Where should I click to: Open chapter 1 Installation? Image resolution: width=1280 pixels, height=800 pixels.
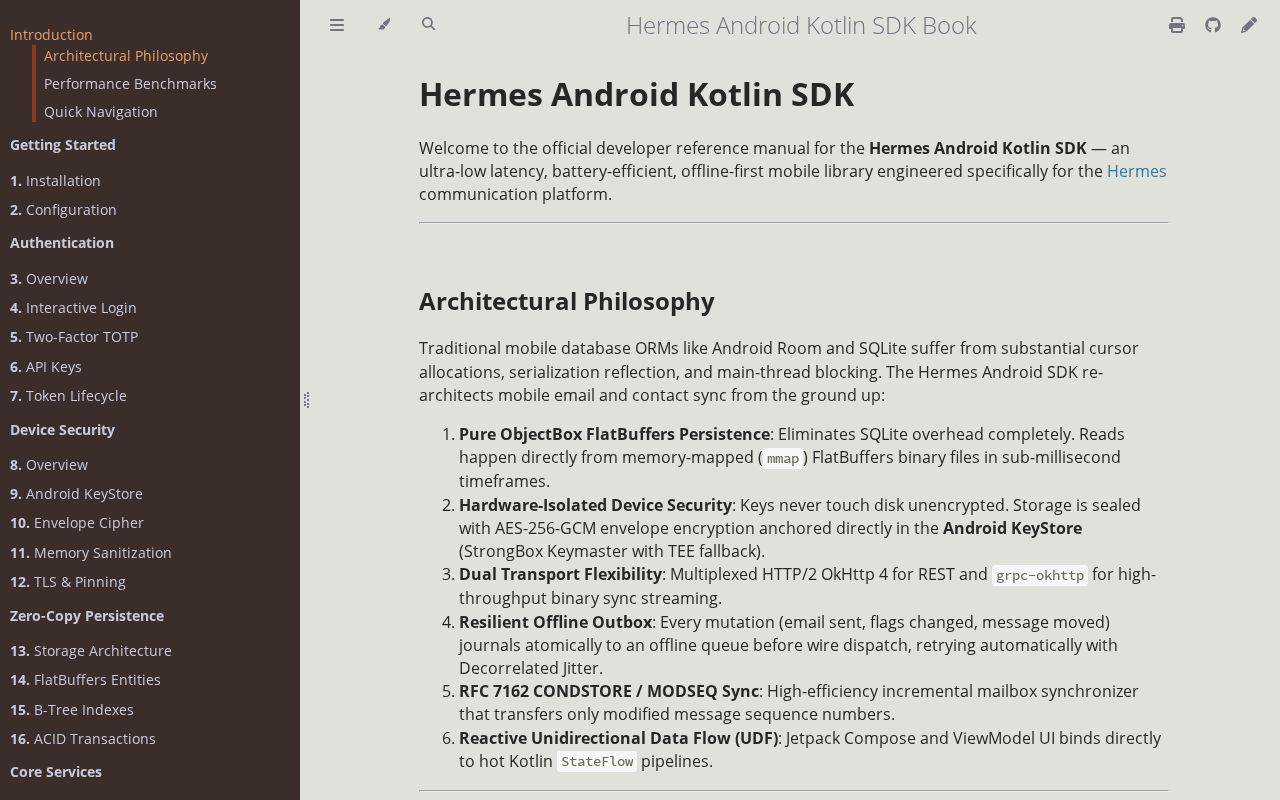(x=55, y=181)
